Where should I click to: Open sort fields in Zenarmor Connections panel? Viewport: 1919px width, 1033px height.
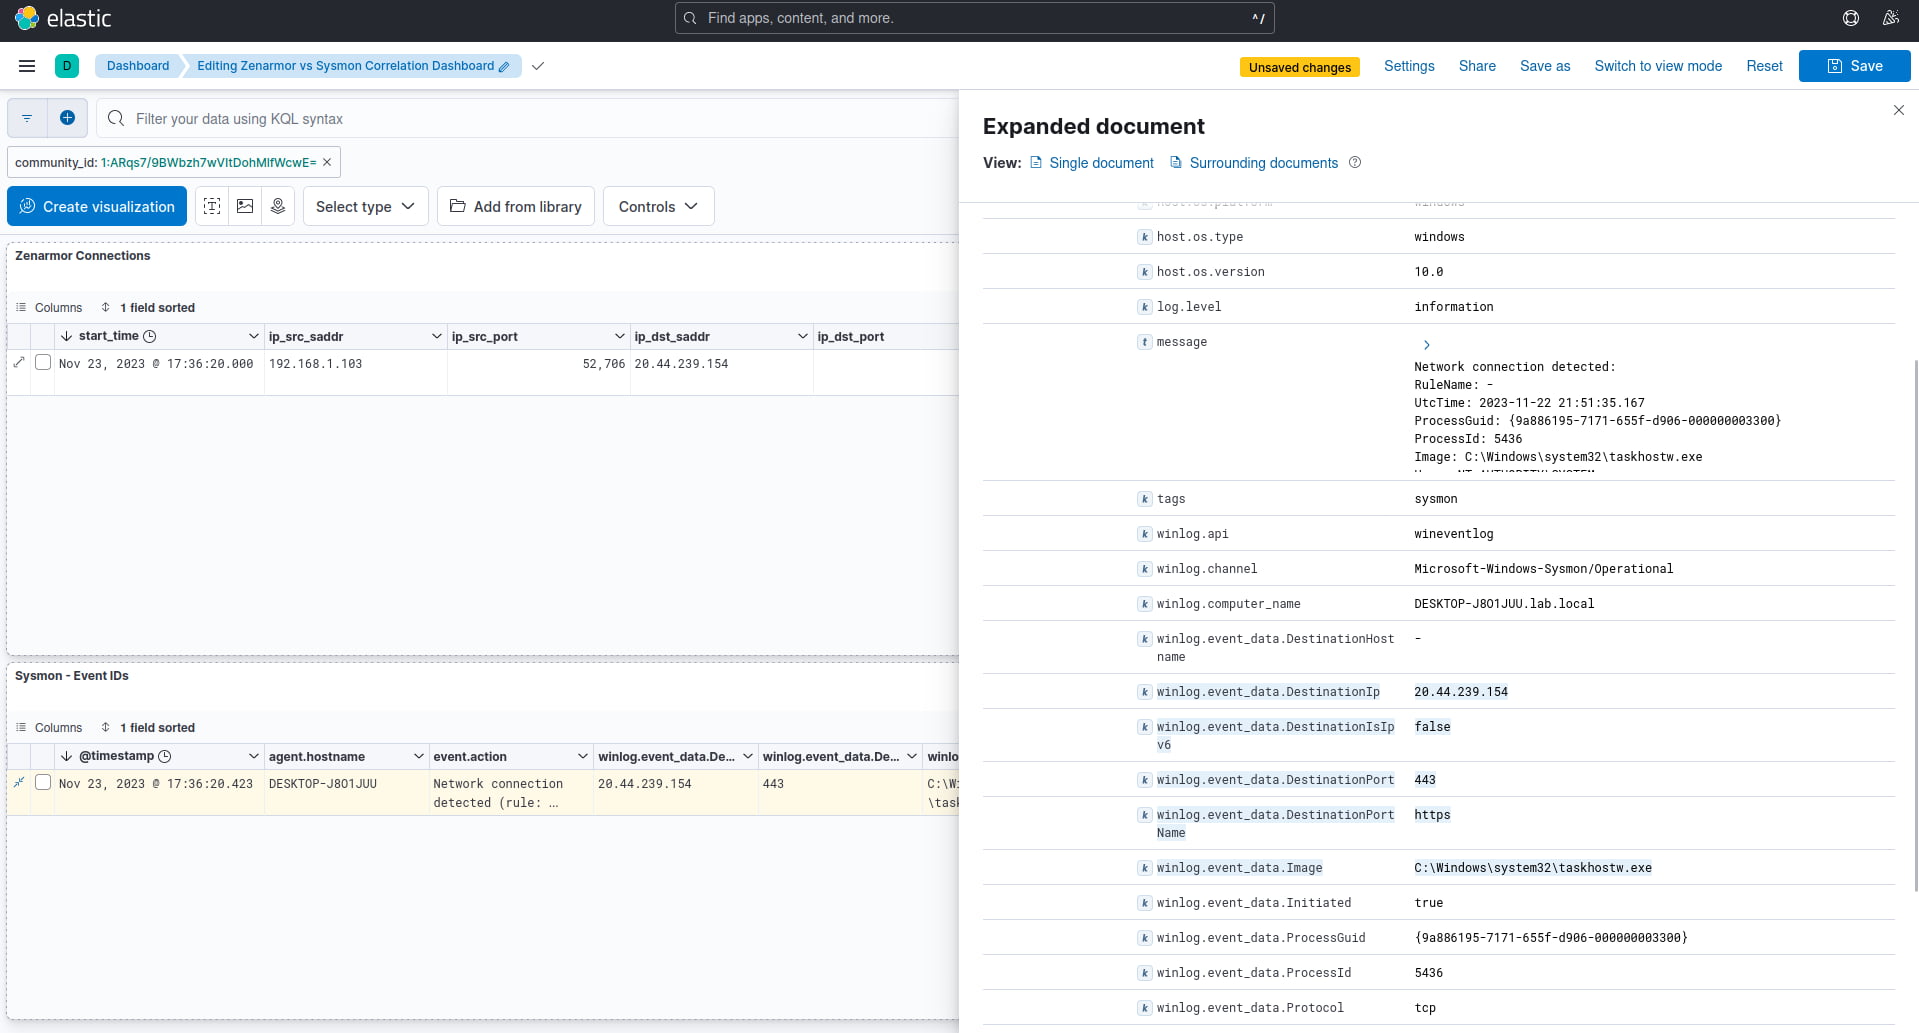(148, 308)
